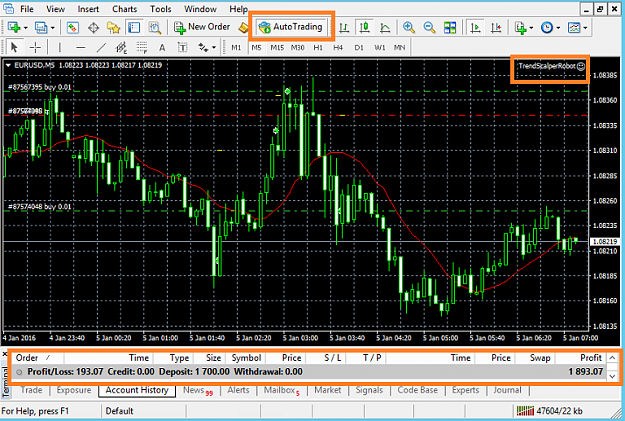Image resolution: width=625 pixels, height=421 pixels.
Task: Zoom out on the chart
Action: pos(429,28)
